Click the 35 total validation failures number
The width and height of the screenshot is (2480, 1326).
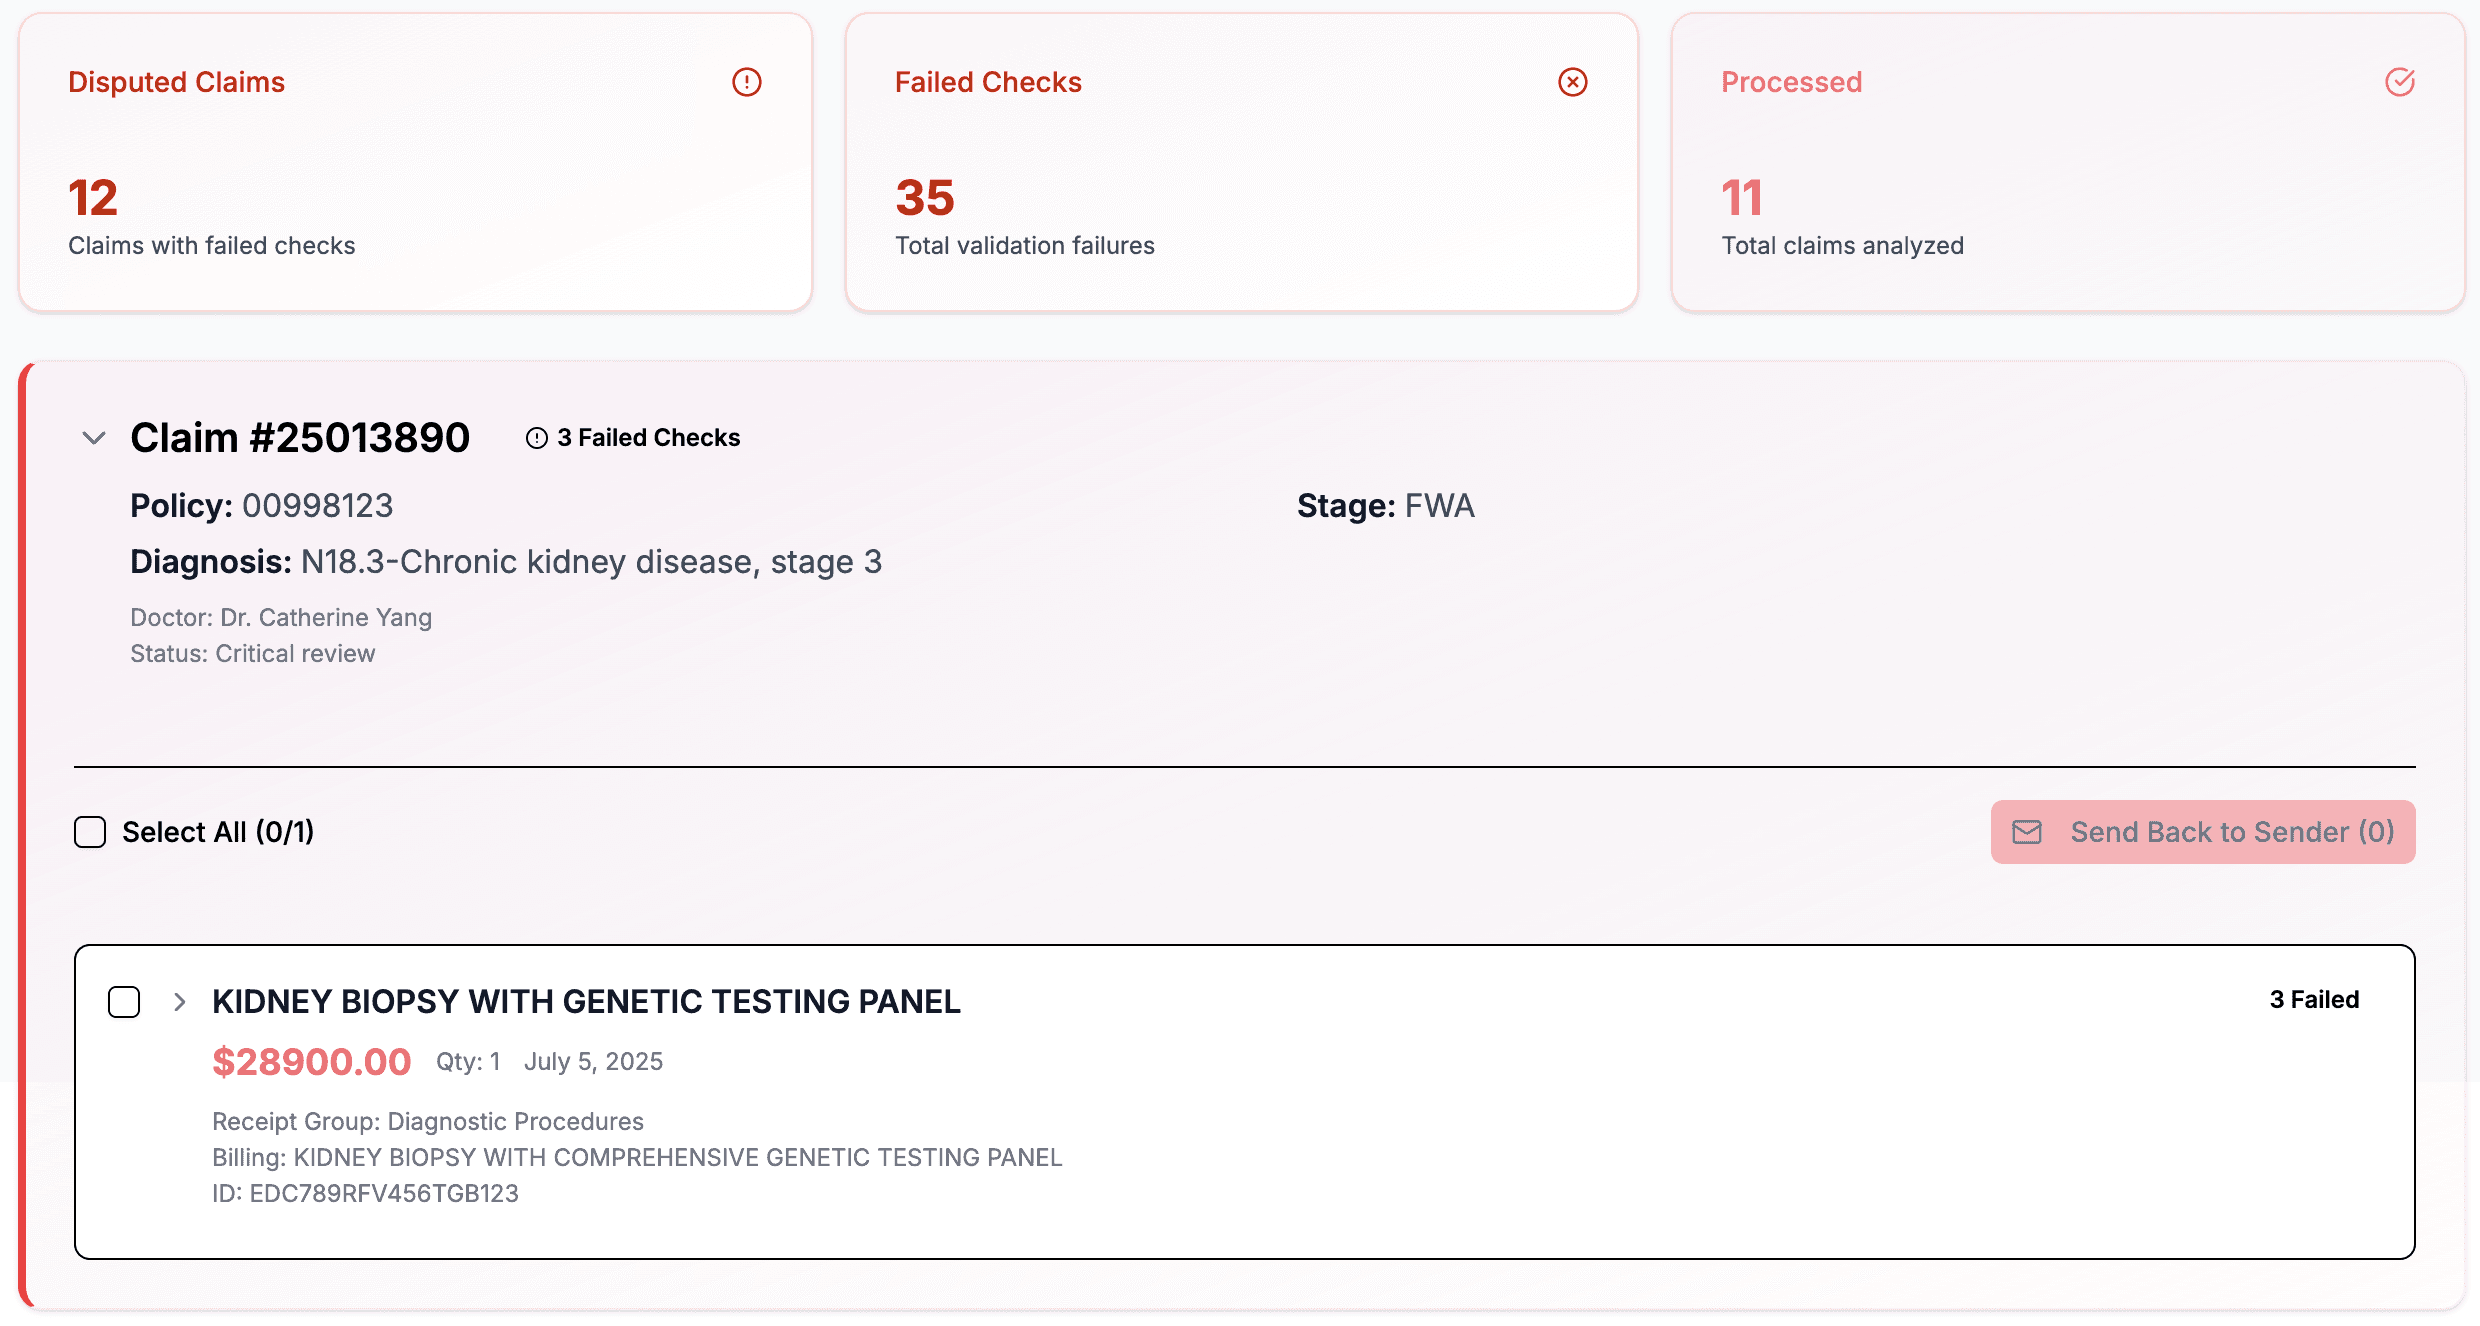pos(925,198)
